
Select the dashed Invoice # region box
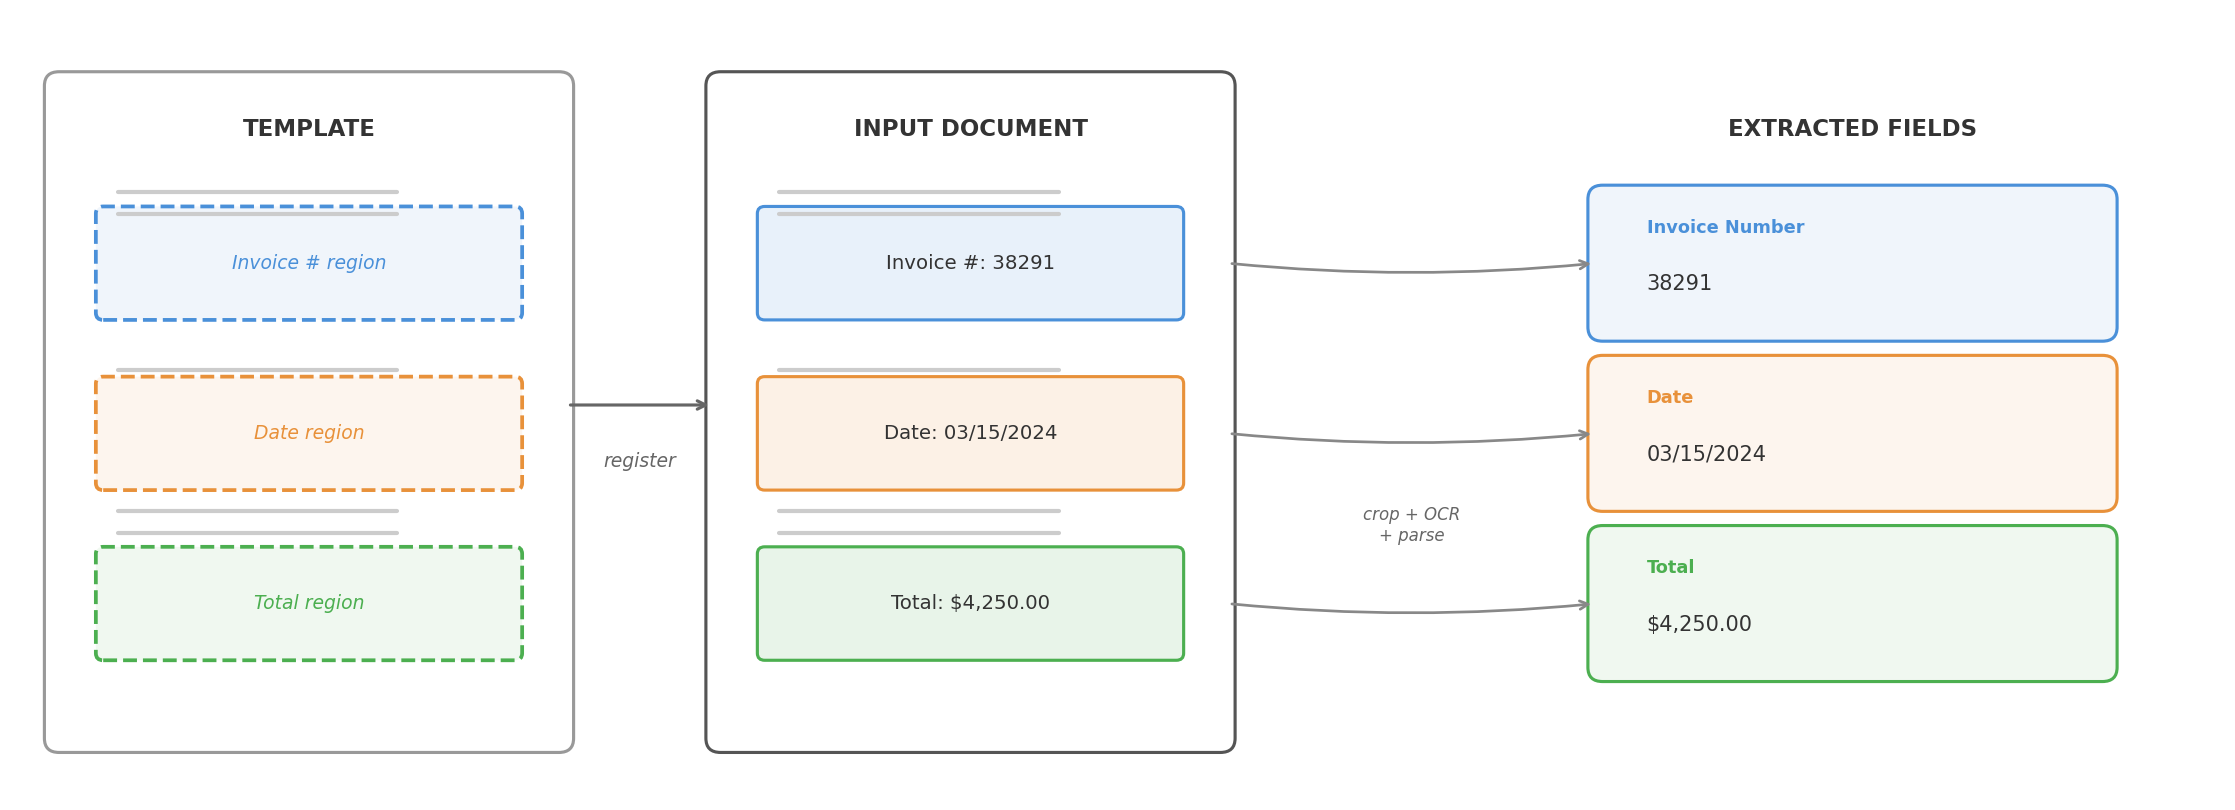[308, 263]
